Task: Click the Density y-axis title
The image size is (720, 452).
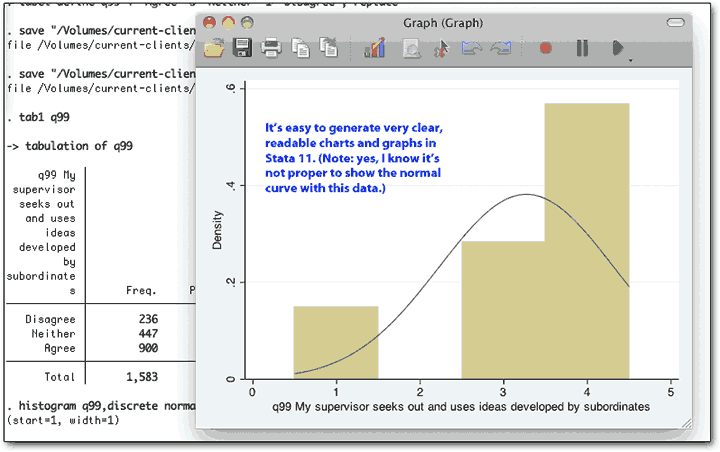Action: (x=217, y=230)
